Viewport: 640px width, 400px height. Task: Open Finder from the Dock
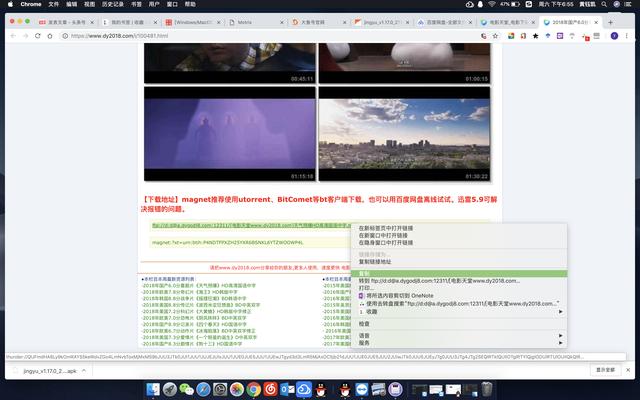point(153,389)
